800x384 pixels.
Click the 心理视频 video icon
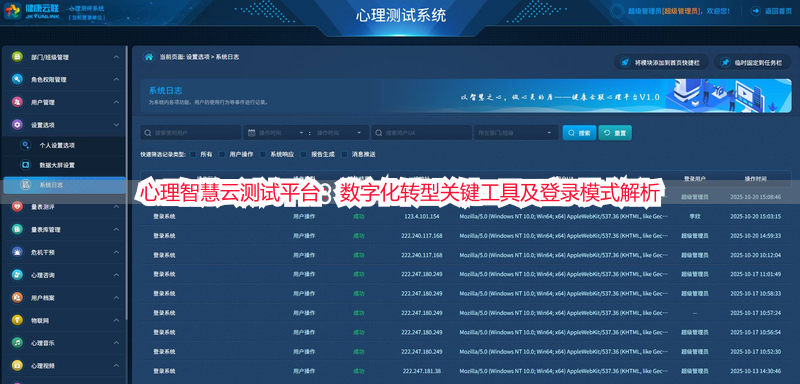click(17, 366)
